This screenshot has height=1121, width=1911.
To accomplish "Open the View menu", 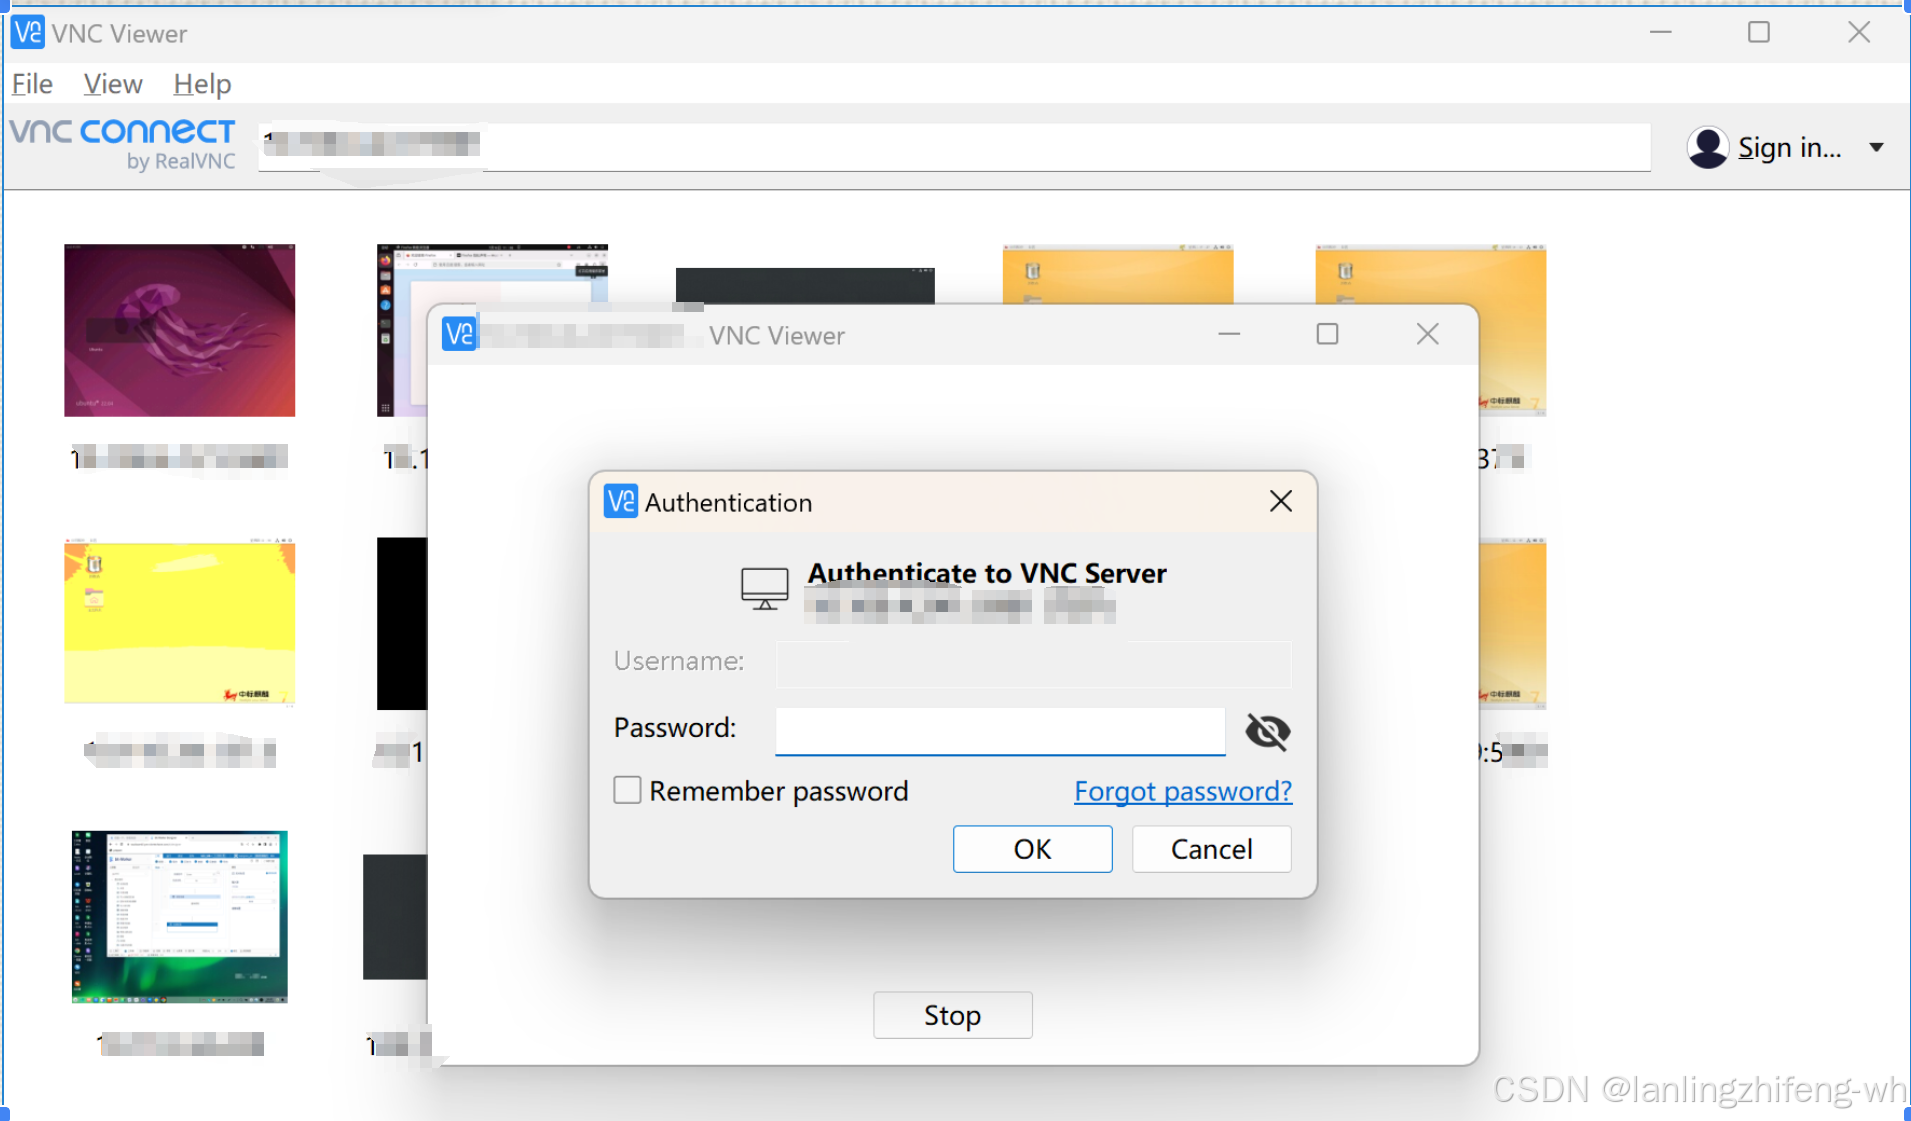I will pos(113,84).
